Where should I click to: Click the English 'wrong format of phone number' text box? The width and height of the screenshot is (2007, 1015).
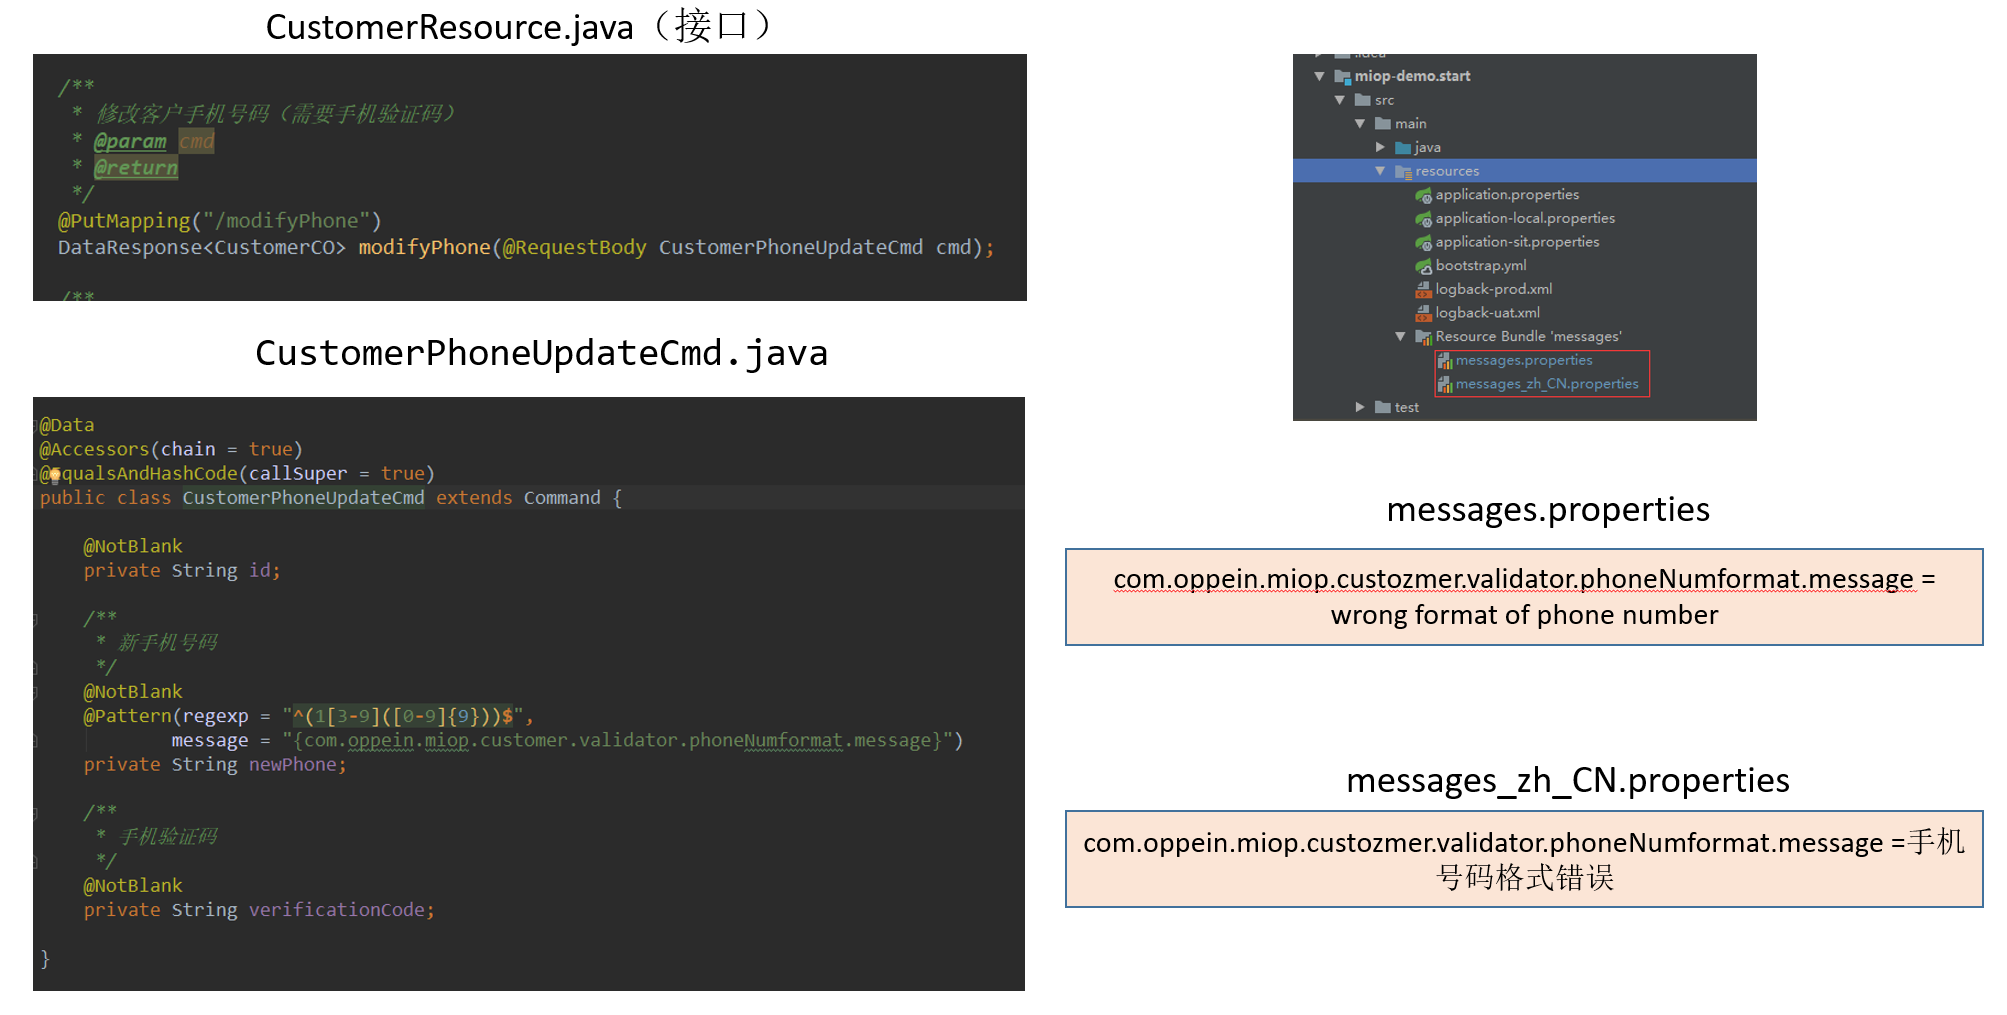[x=1524, y=597]
